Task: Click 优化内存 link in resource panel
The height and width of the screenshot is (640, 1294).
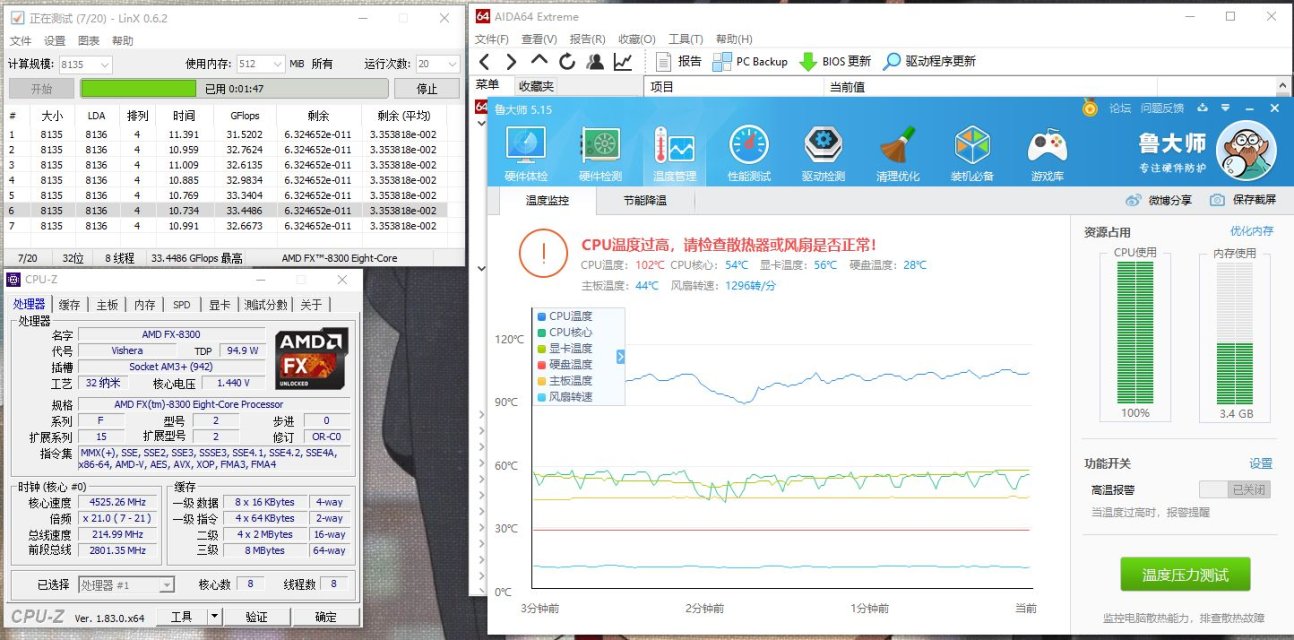Action: tap(1252, 231)
